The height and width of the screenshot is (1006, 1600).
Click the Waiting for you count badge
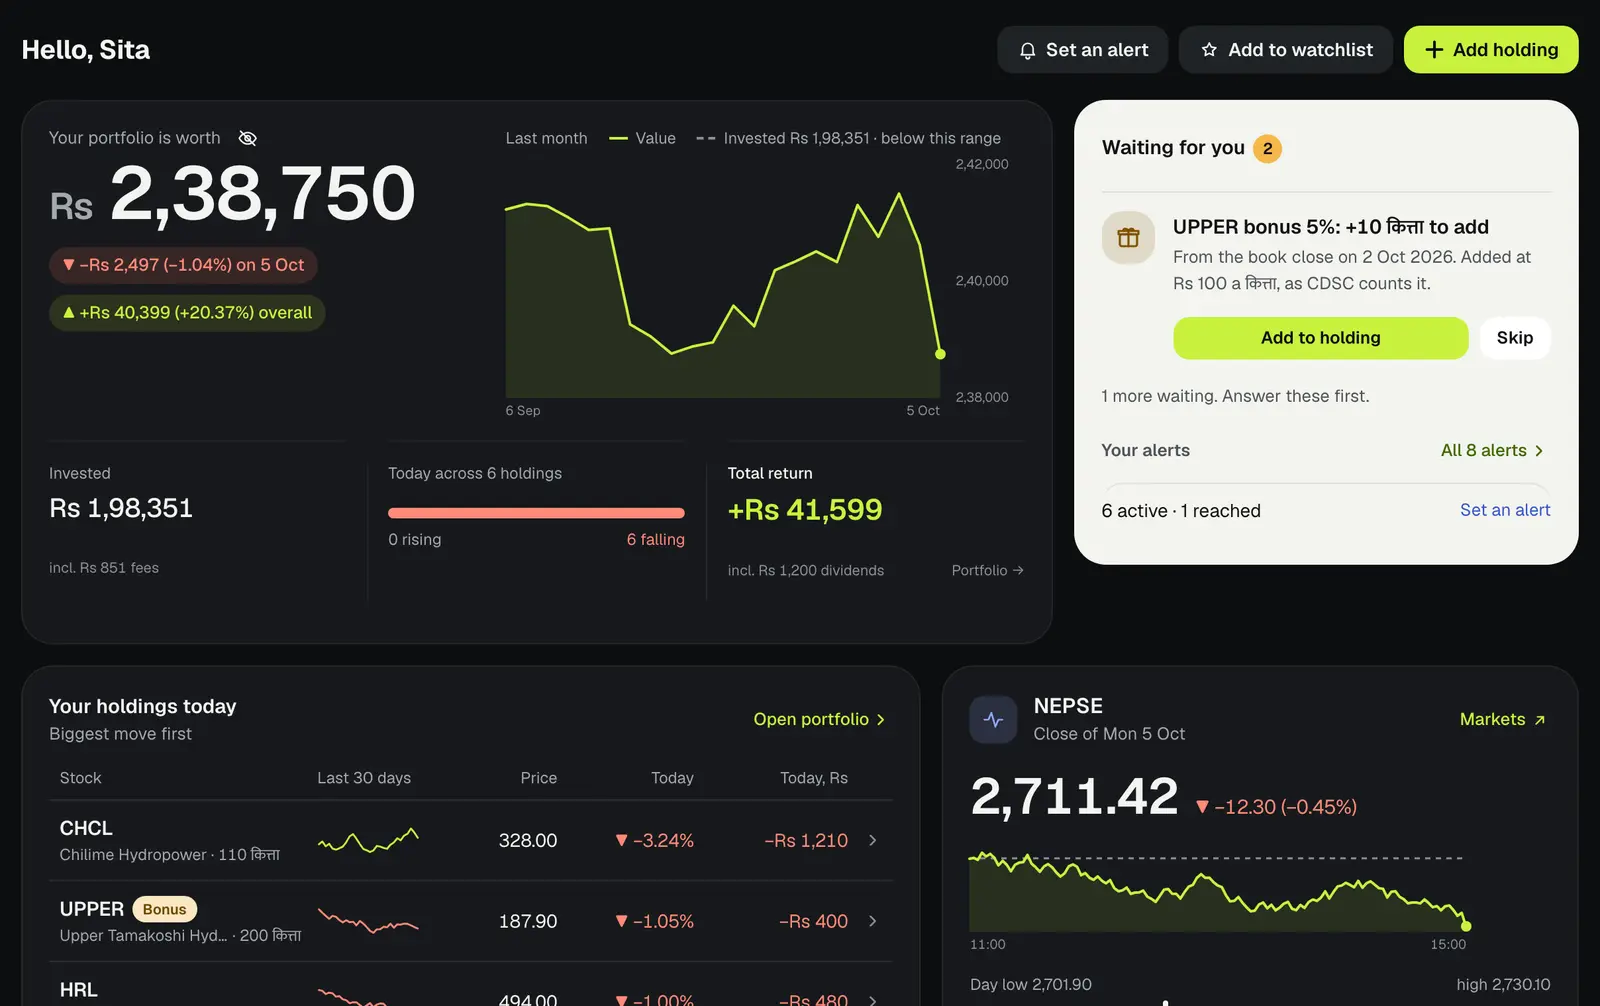pyautogui.click(x=1267, y=148)
